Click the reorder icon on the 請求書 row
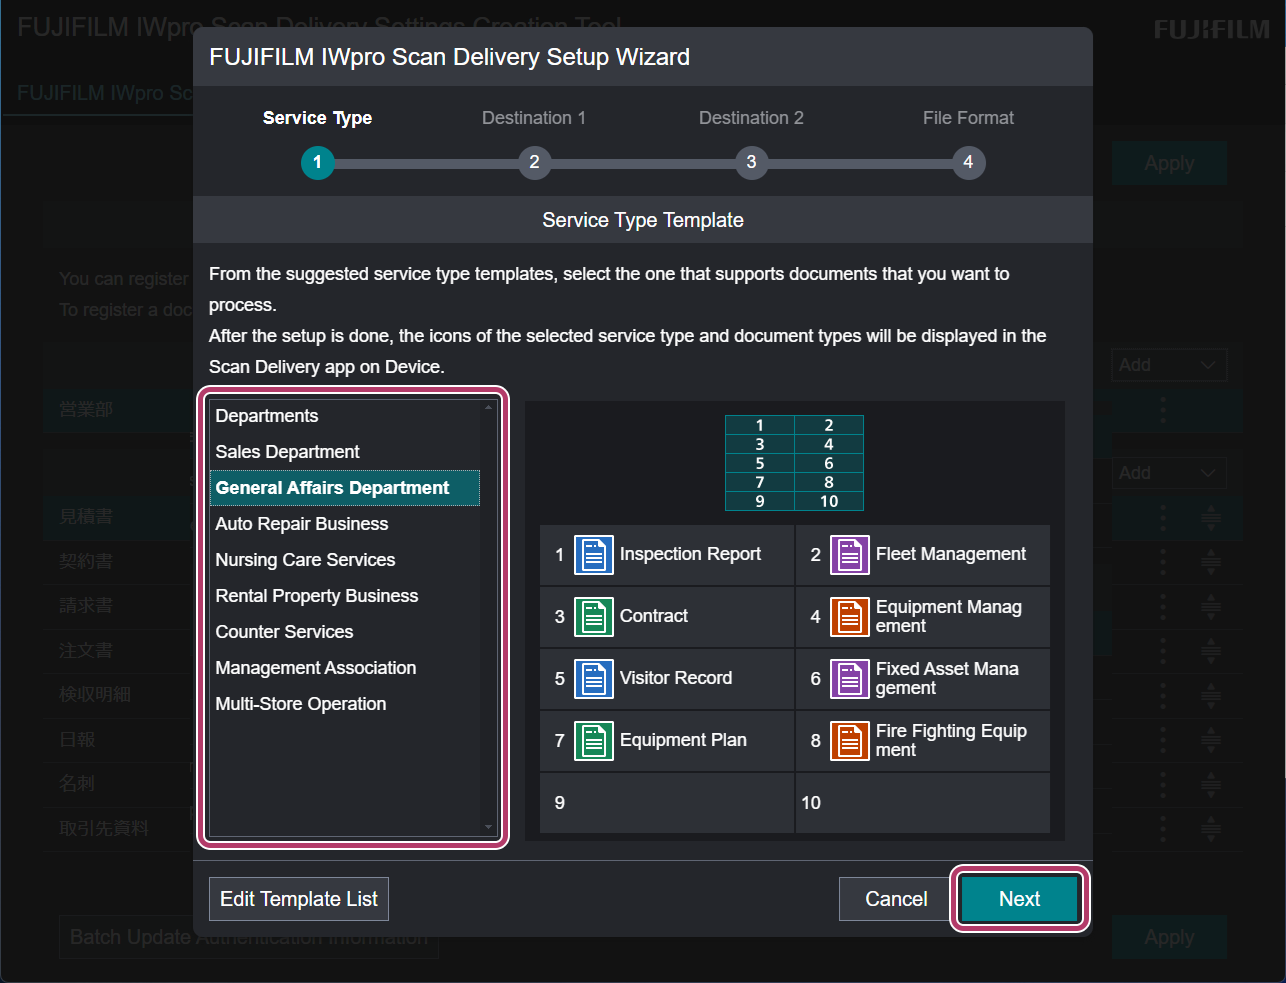Viewport: 1286px width, 983px height. click(x=1211, y=605)
